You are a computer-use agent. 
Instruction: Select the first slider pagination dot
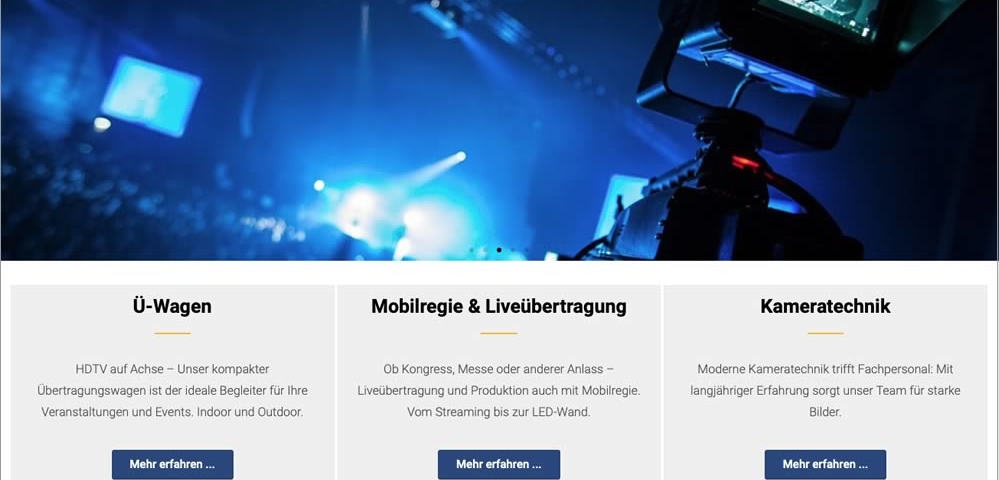tap(471, 250)
